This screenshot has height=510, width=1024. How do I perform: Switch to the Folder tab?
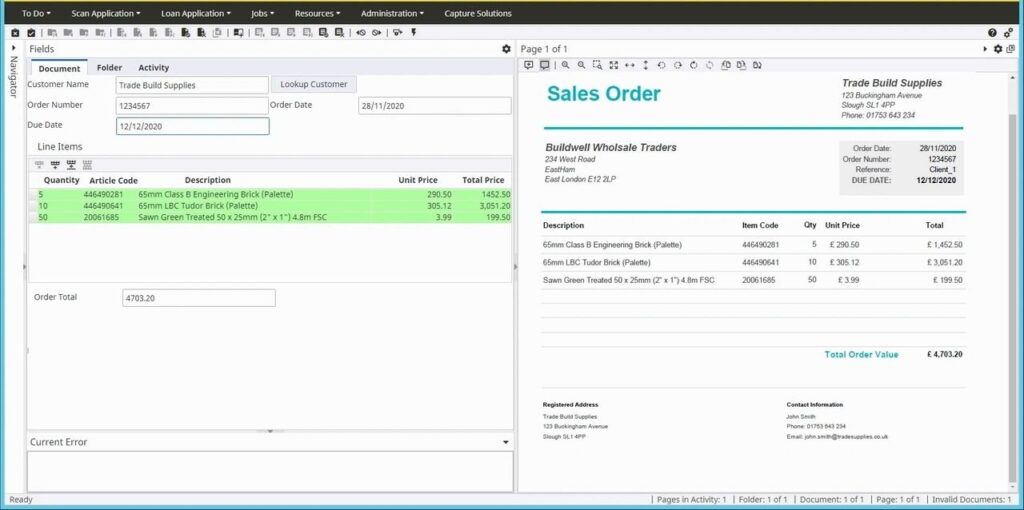tap(109, 68)
